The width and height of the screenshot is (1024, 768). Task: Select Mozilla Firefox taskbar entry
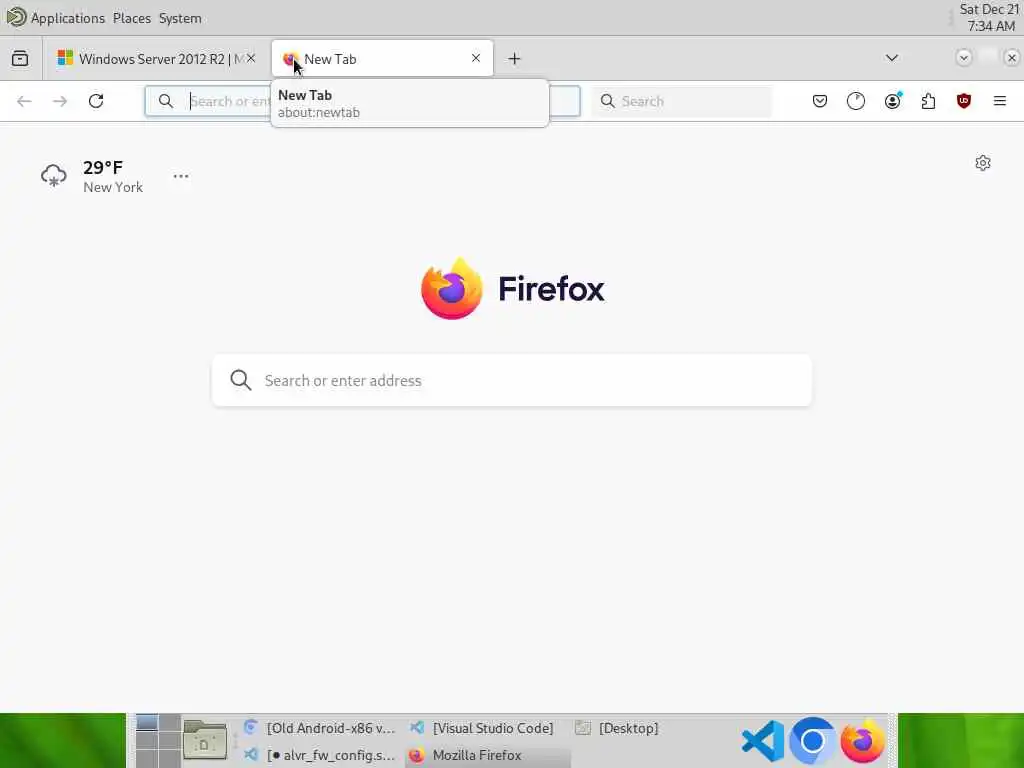click(487, 755)
